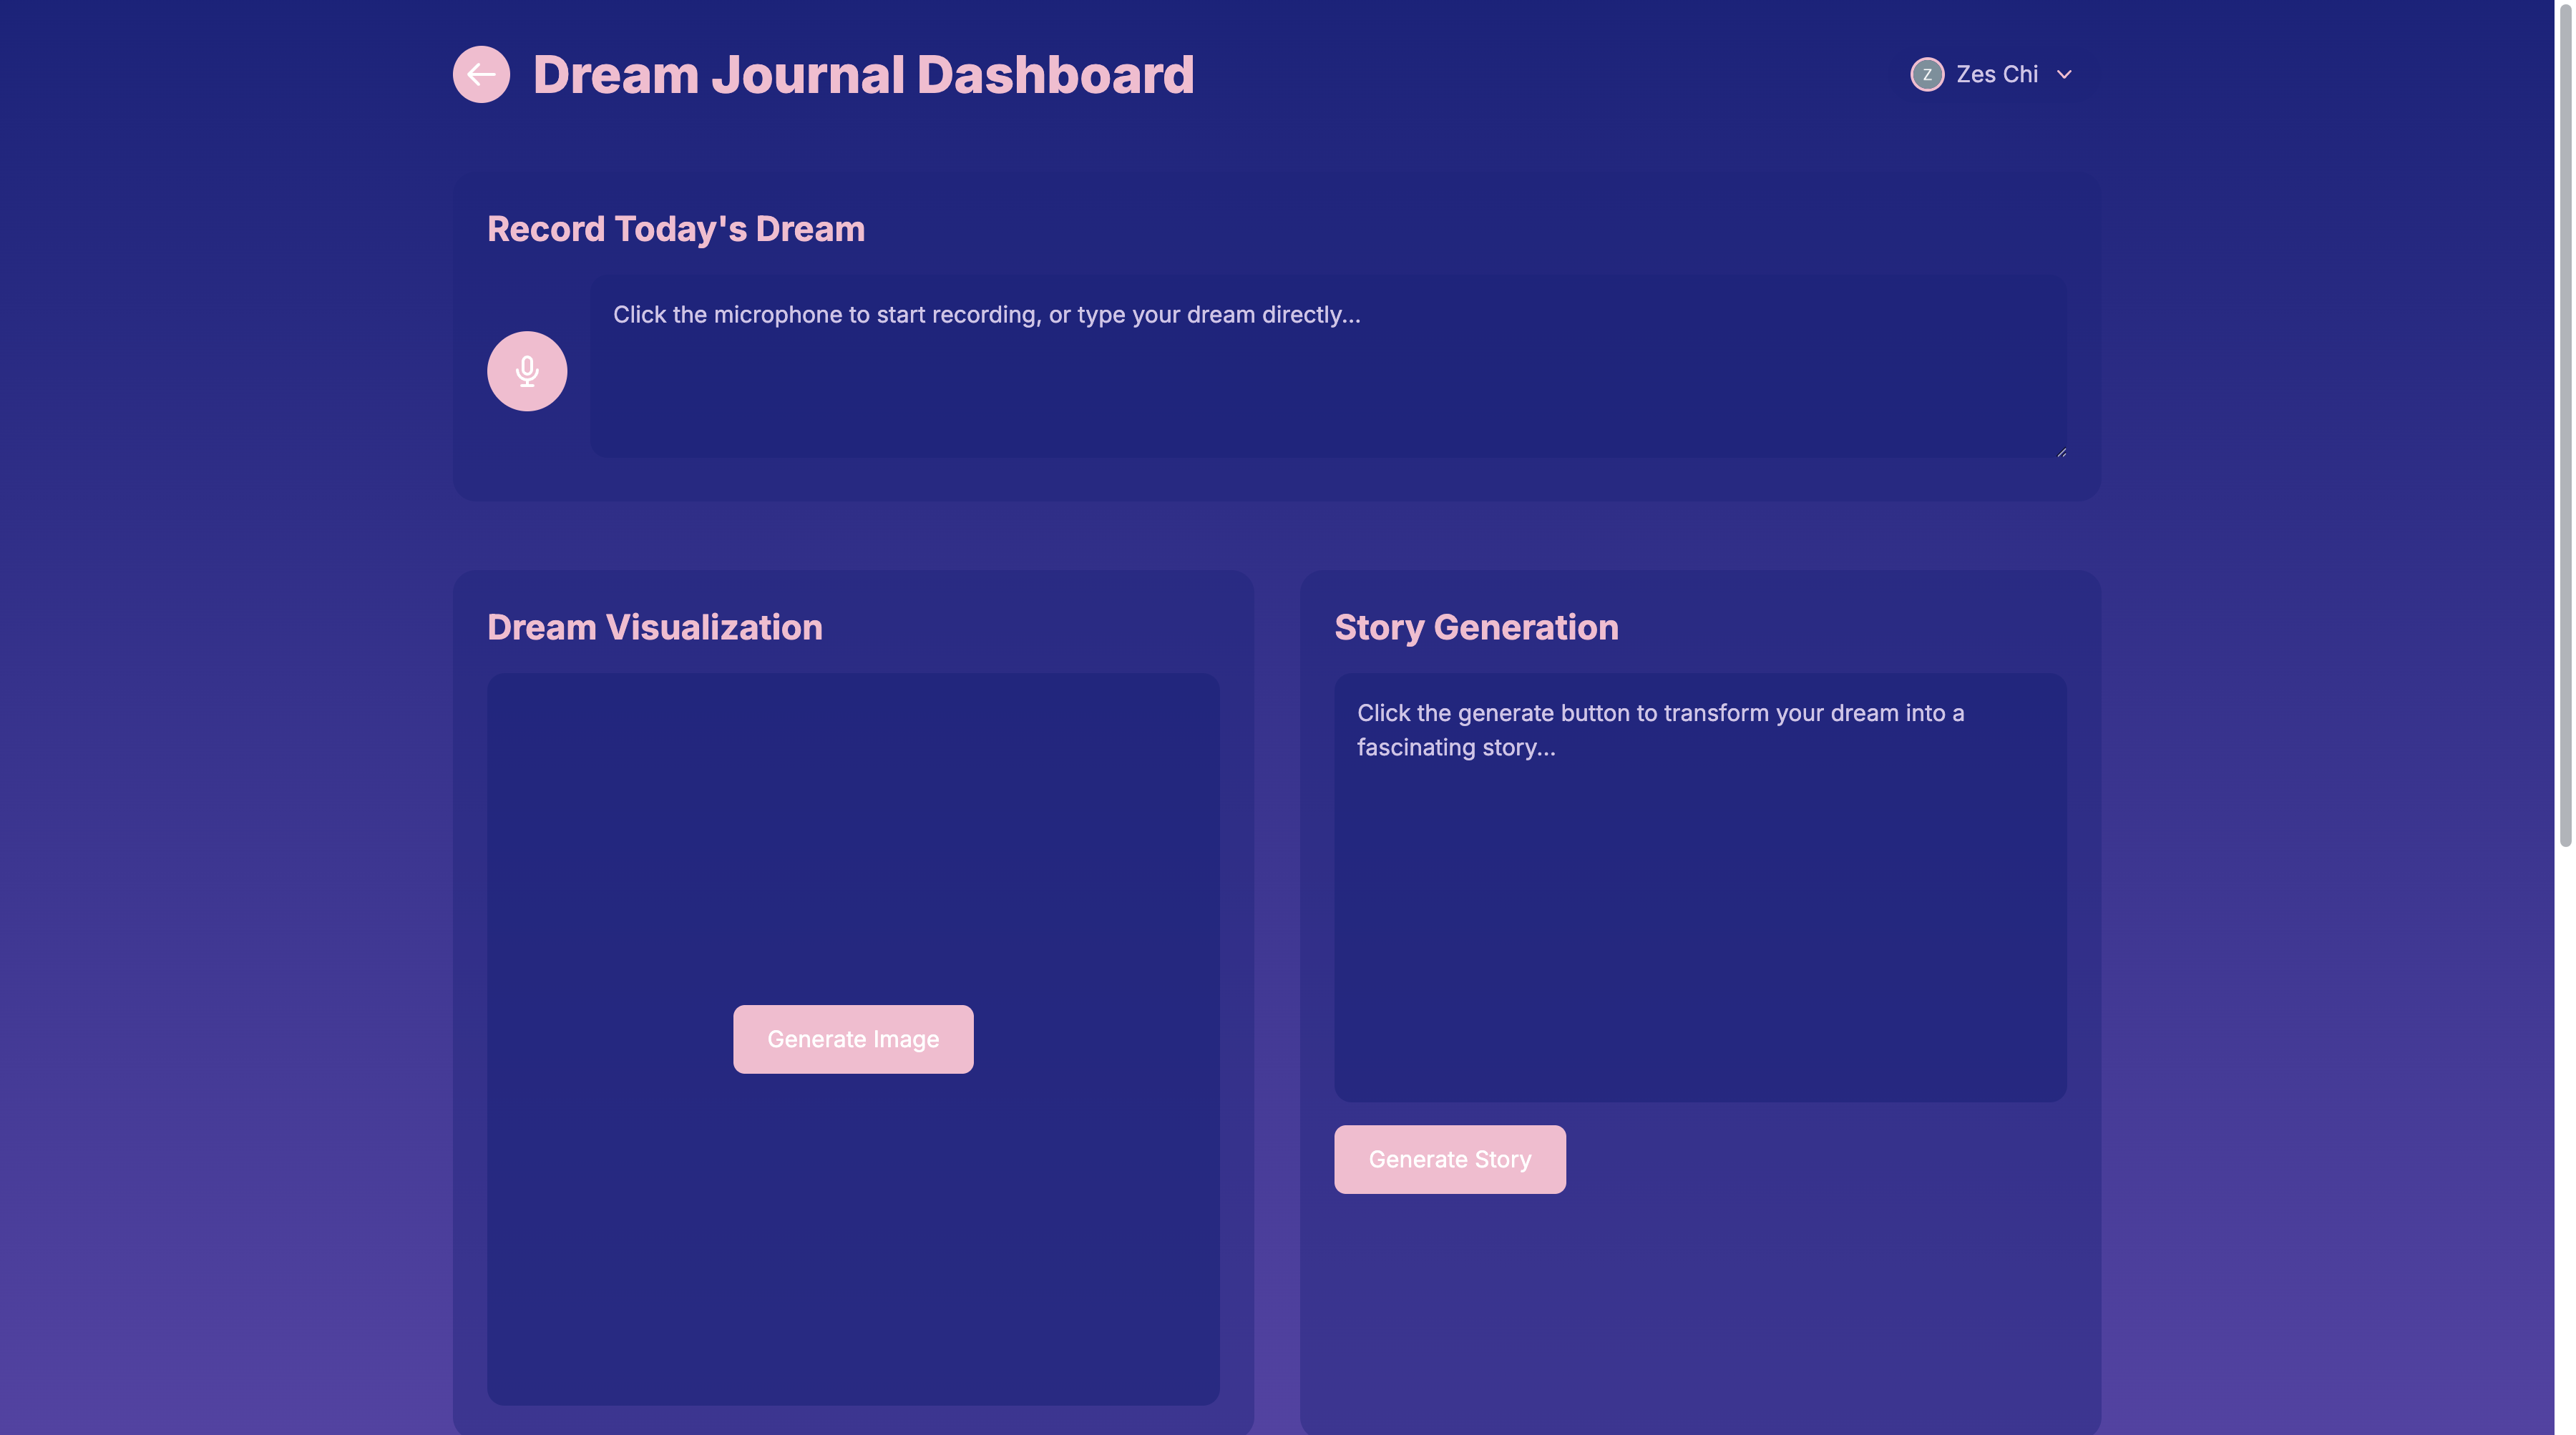Viewport: 2576px width, 1435px height.
Task: Click the microphone prompt placeholder text
Action: tap(986, 315)
